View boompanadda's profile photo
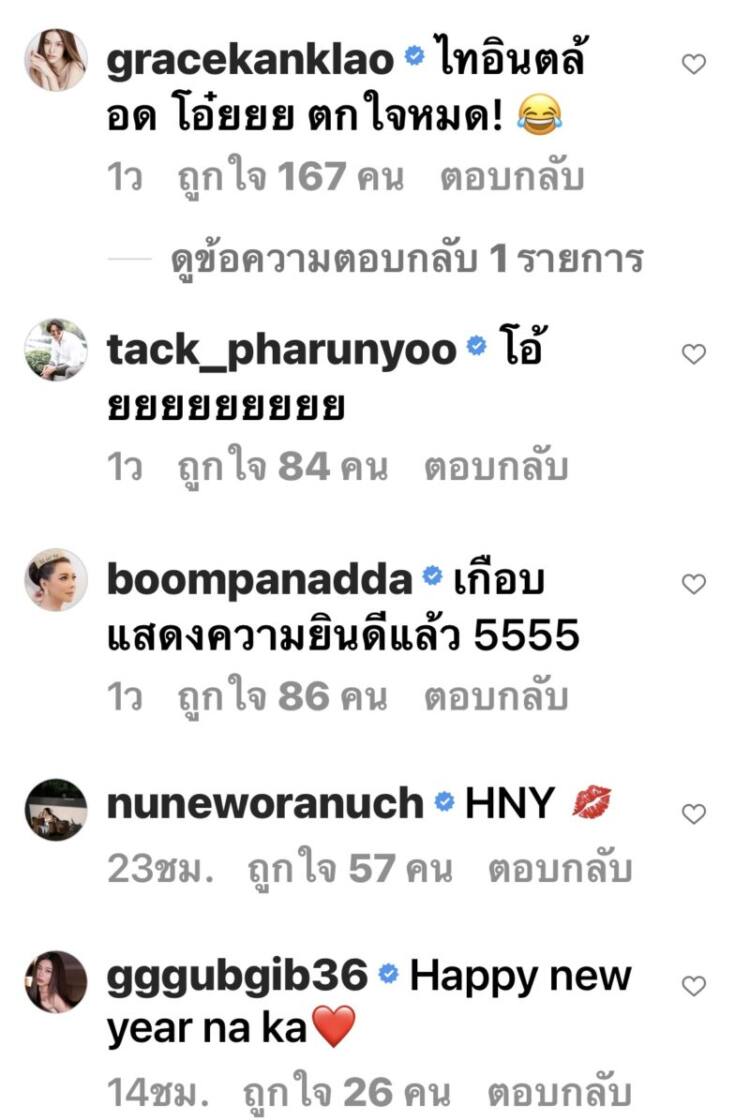This screenshot has width=750, height=1120. [56, 579]
